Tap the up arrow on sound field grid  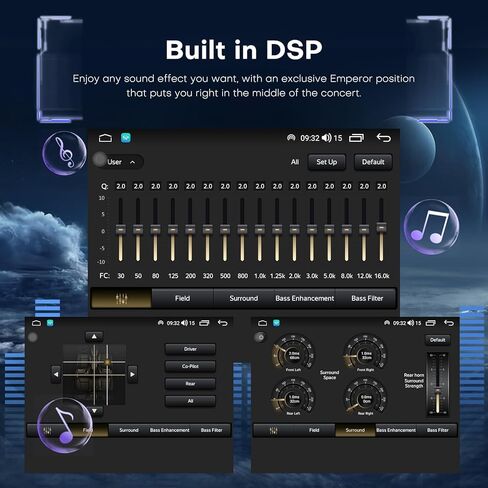tap(94, 337)
